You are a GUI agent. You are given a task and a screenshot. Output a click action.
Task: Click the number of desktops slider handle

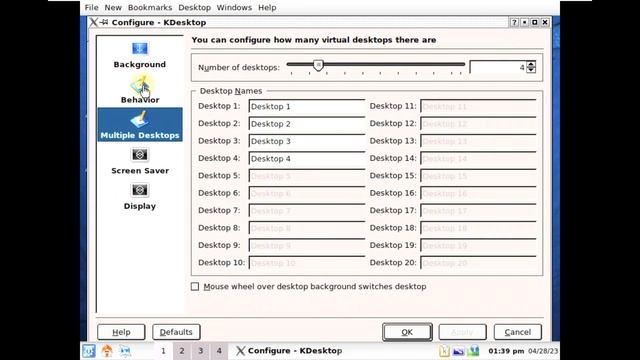pos(318,65)
